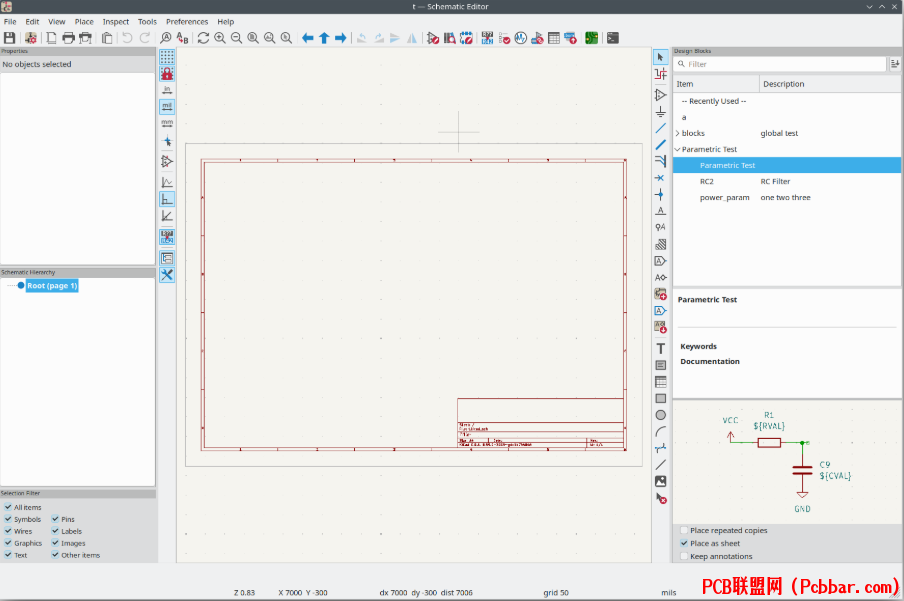Click the Description column header
Screen dimensions: 904x601
point(830,84)
